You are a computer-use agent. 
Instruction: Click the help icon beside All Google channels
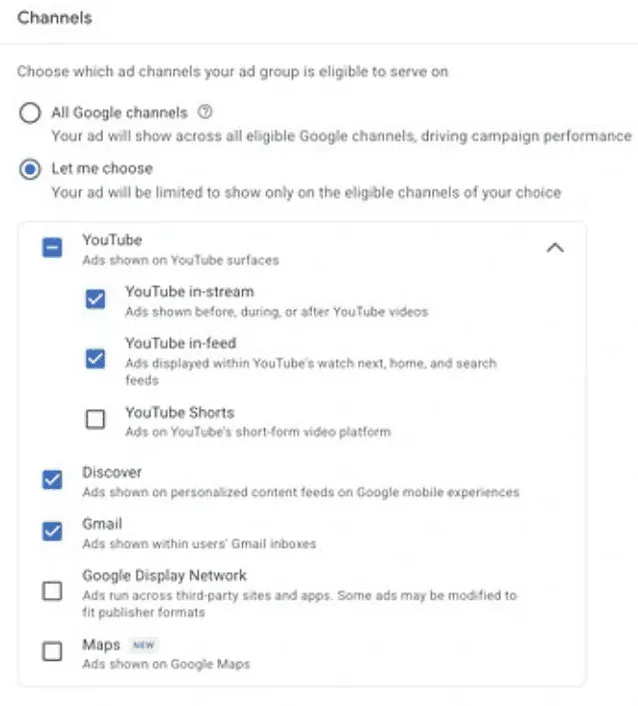coord(205,112)
